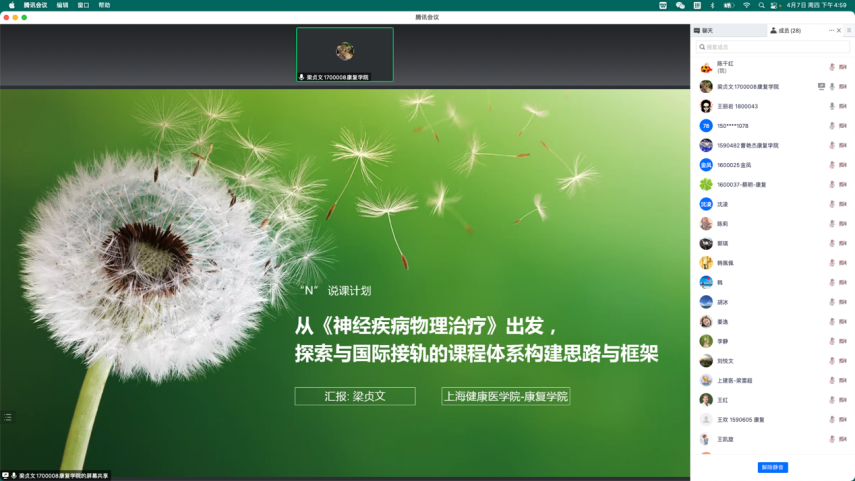The width and height of the screenshot is (855, 481).
Task: Click the three-dots more options in members panel
Action: (831, 31)
